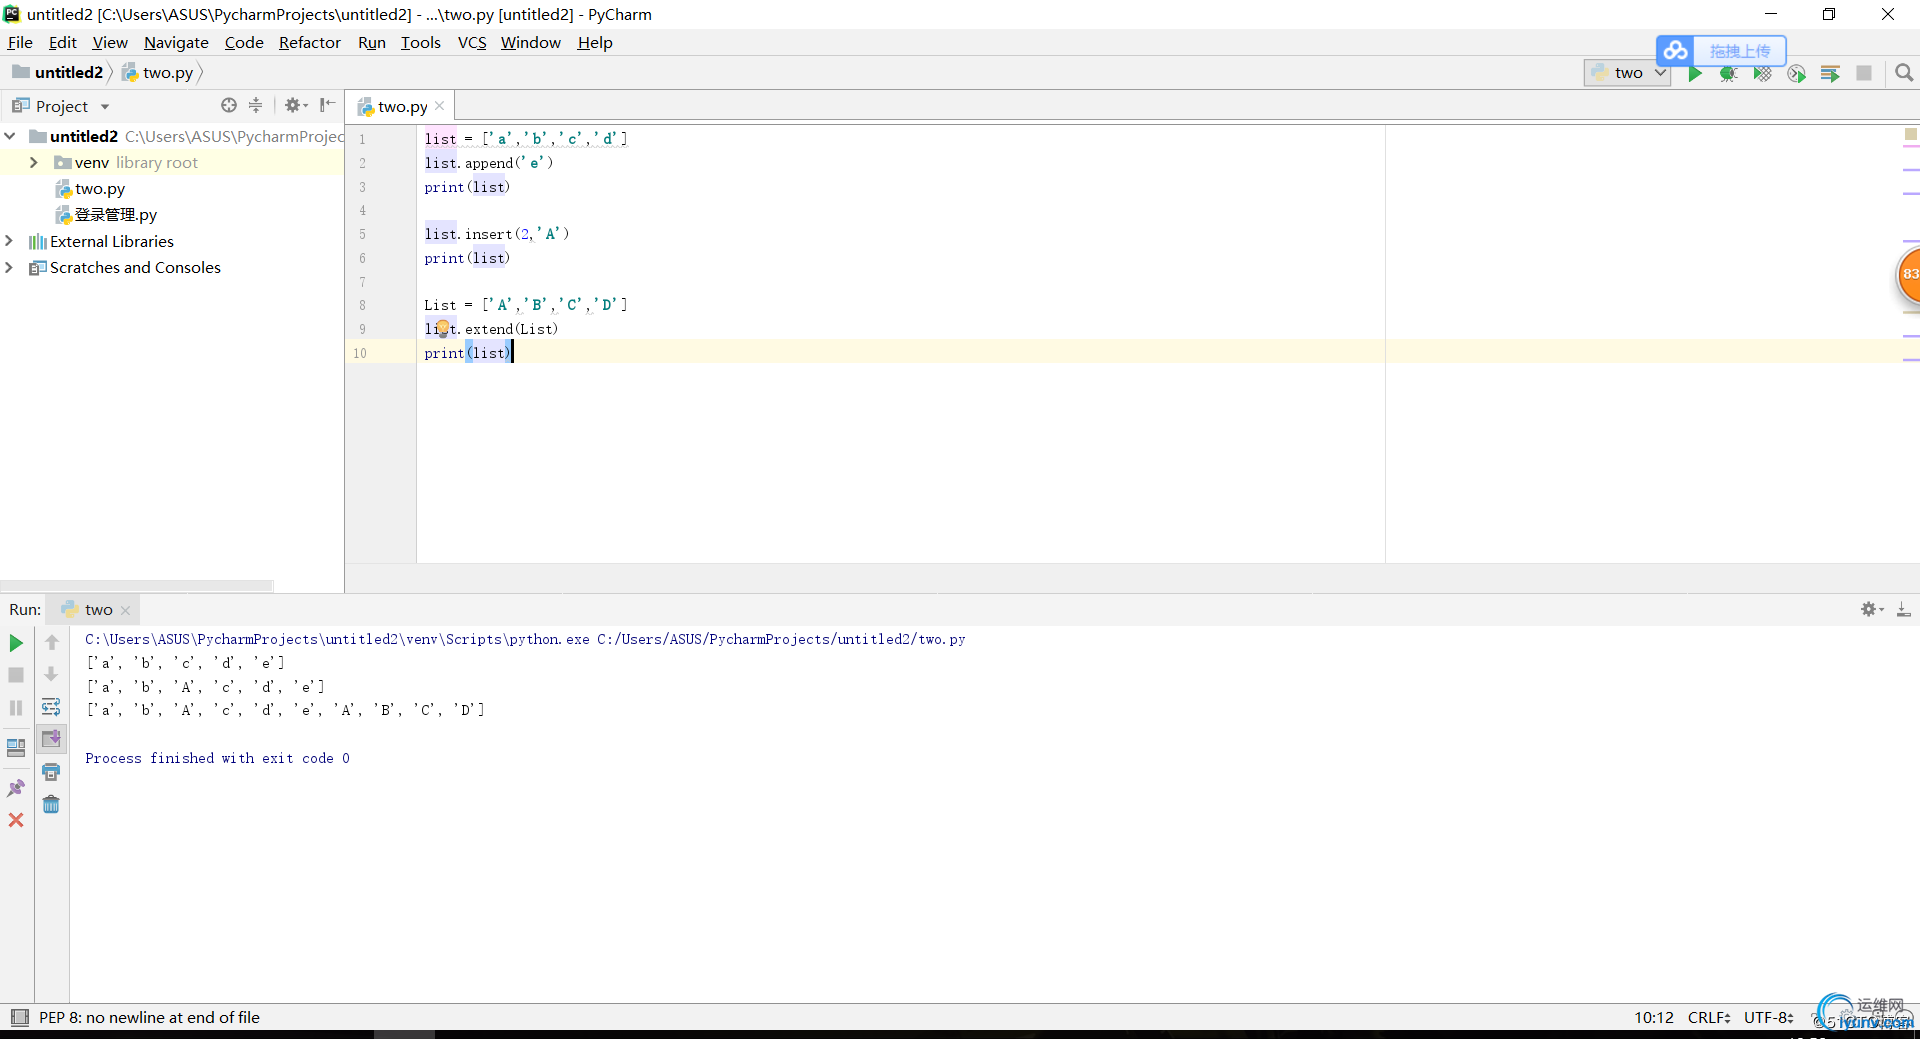Open the Refactor menu
Viewport: 1920px width, 1039px height.
coord(309,42)
